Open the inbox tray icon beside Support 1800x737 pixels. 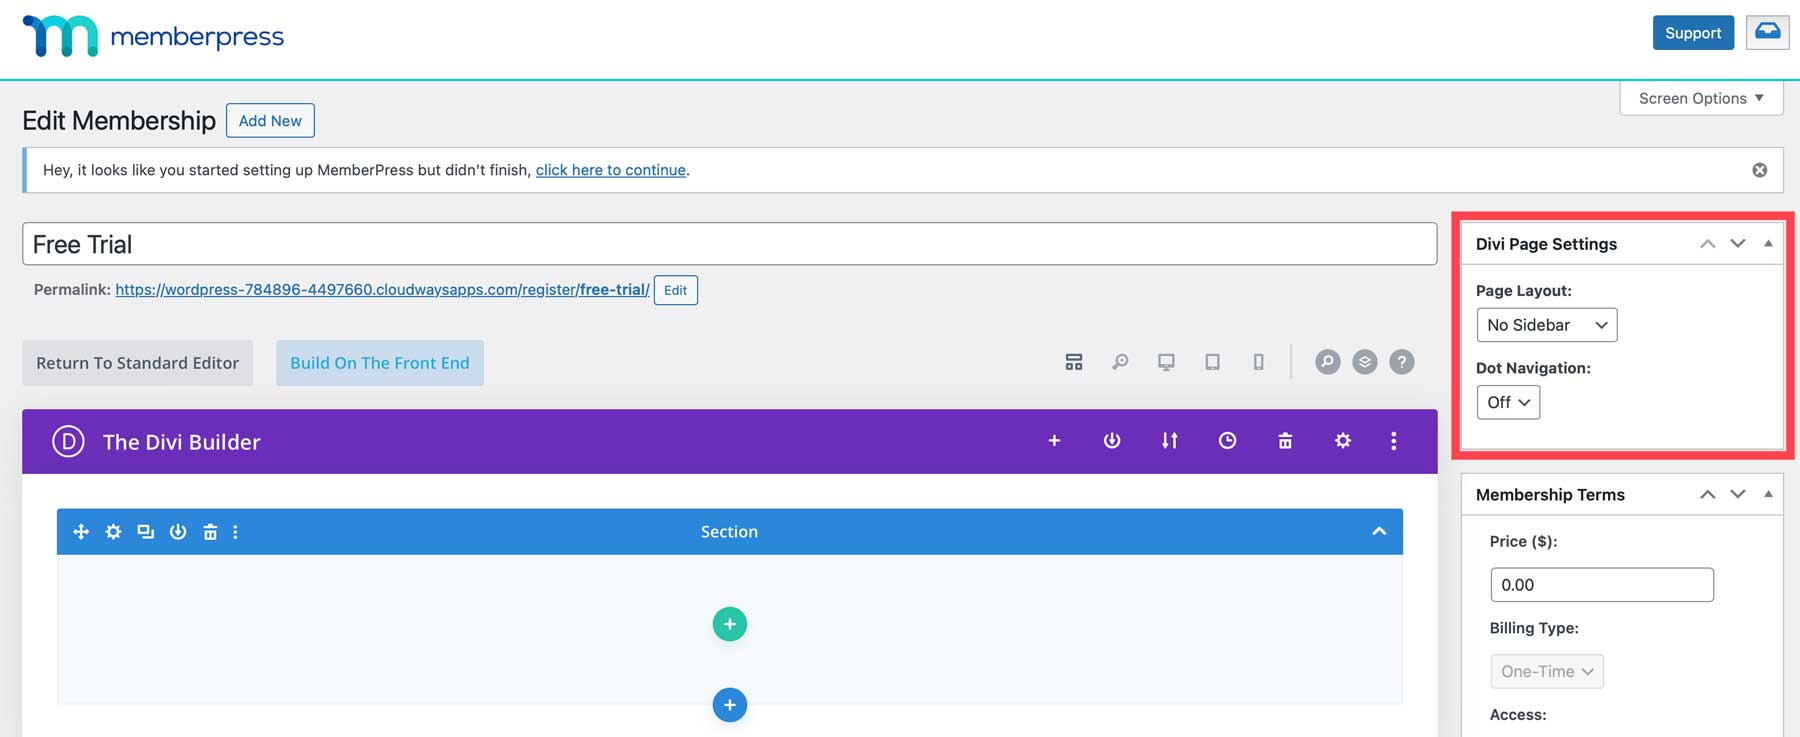pos(1767,32)
